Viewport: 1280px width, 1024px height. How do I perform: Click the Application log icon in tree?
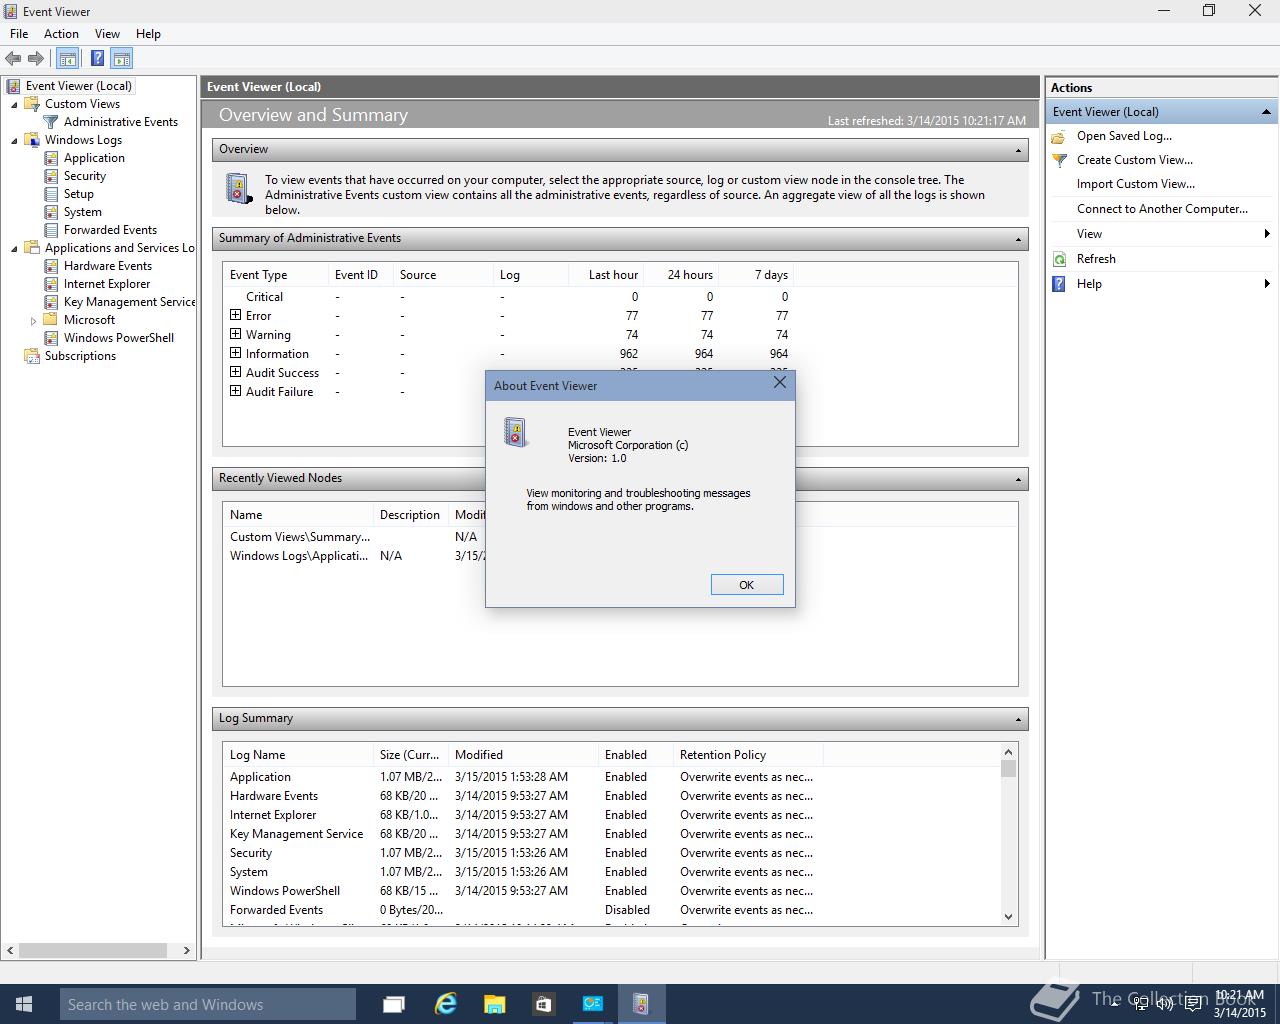[x=52, y=158]
